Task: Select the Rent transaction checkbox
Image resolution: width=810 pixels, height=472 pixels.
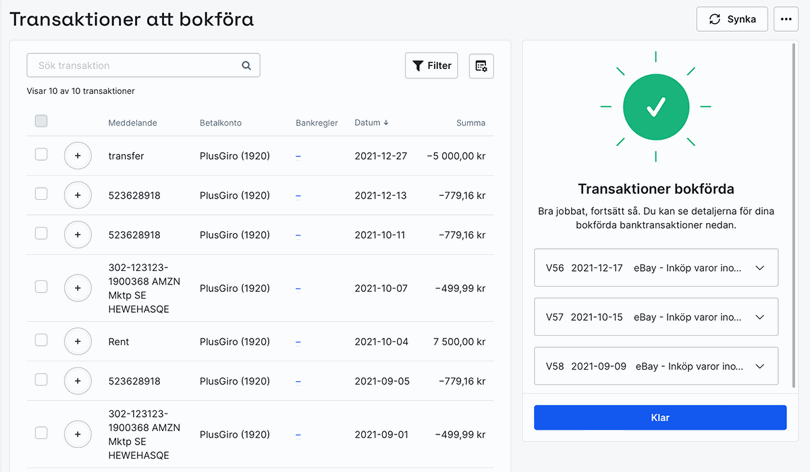Action: (41, 341)
